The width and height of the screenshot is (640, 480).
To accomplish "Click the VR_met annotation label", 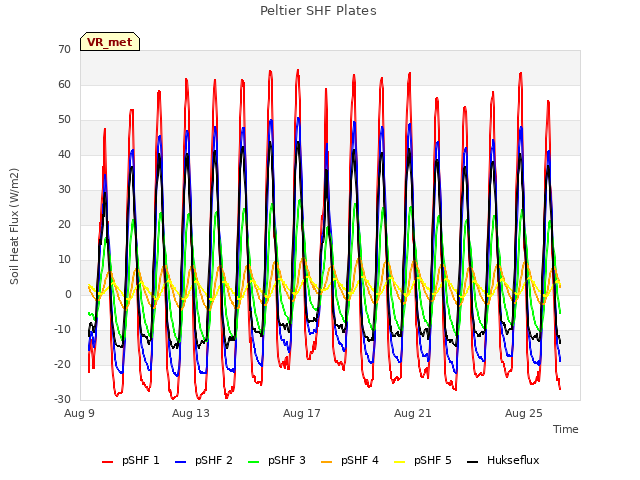I will (110, 42).
